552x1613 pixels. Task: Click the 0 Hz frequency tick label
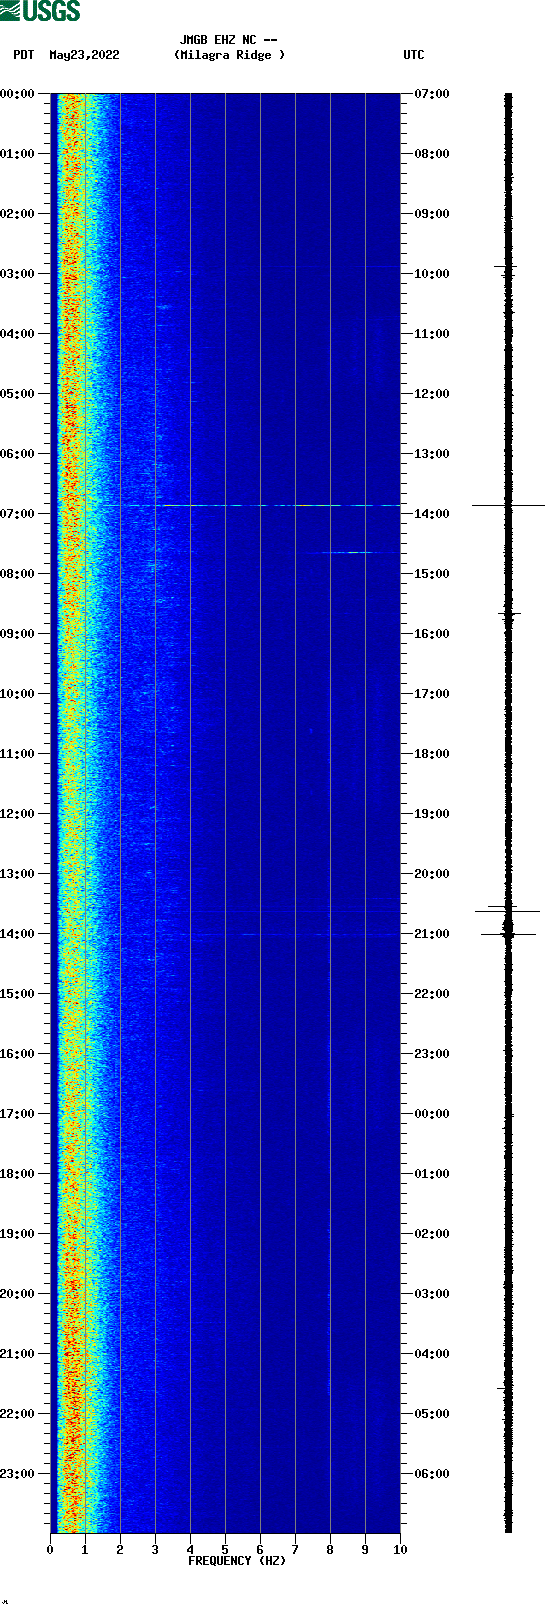click(x=50, y=1550)
